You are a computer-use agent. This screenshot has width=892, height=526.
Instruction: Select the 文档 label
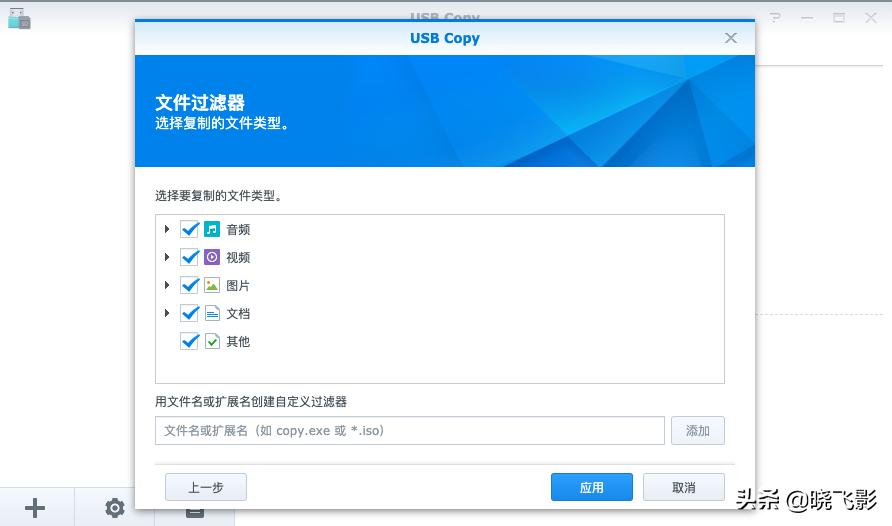[238, 313]
